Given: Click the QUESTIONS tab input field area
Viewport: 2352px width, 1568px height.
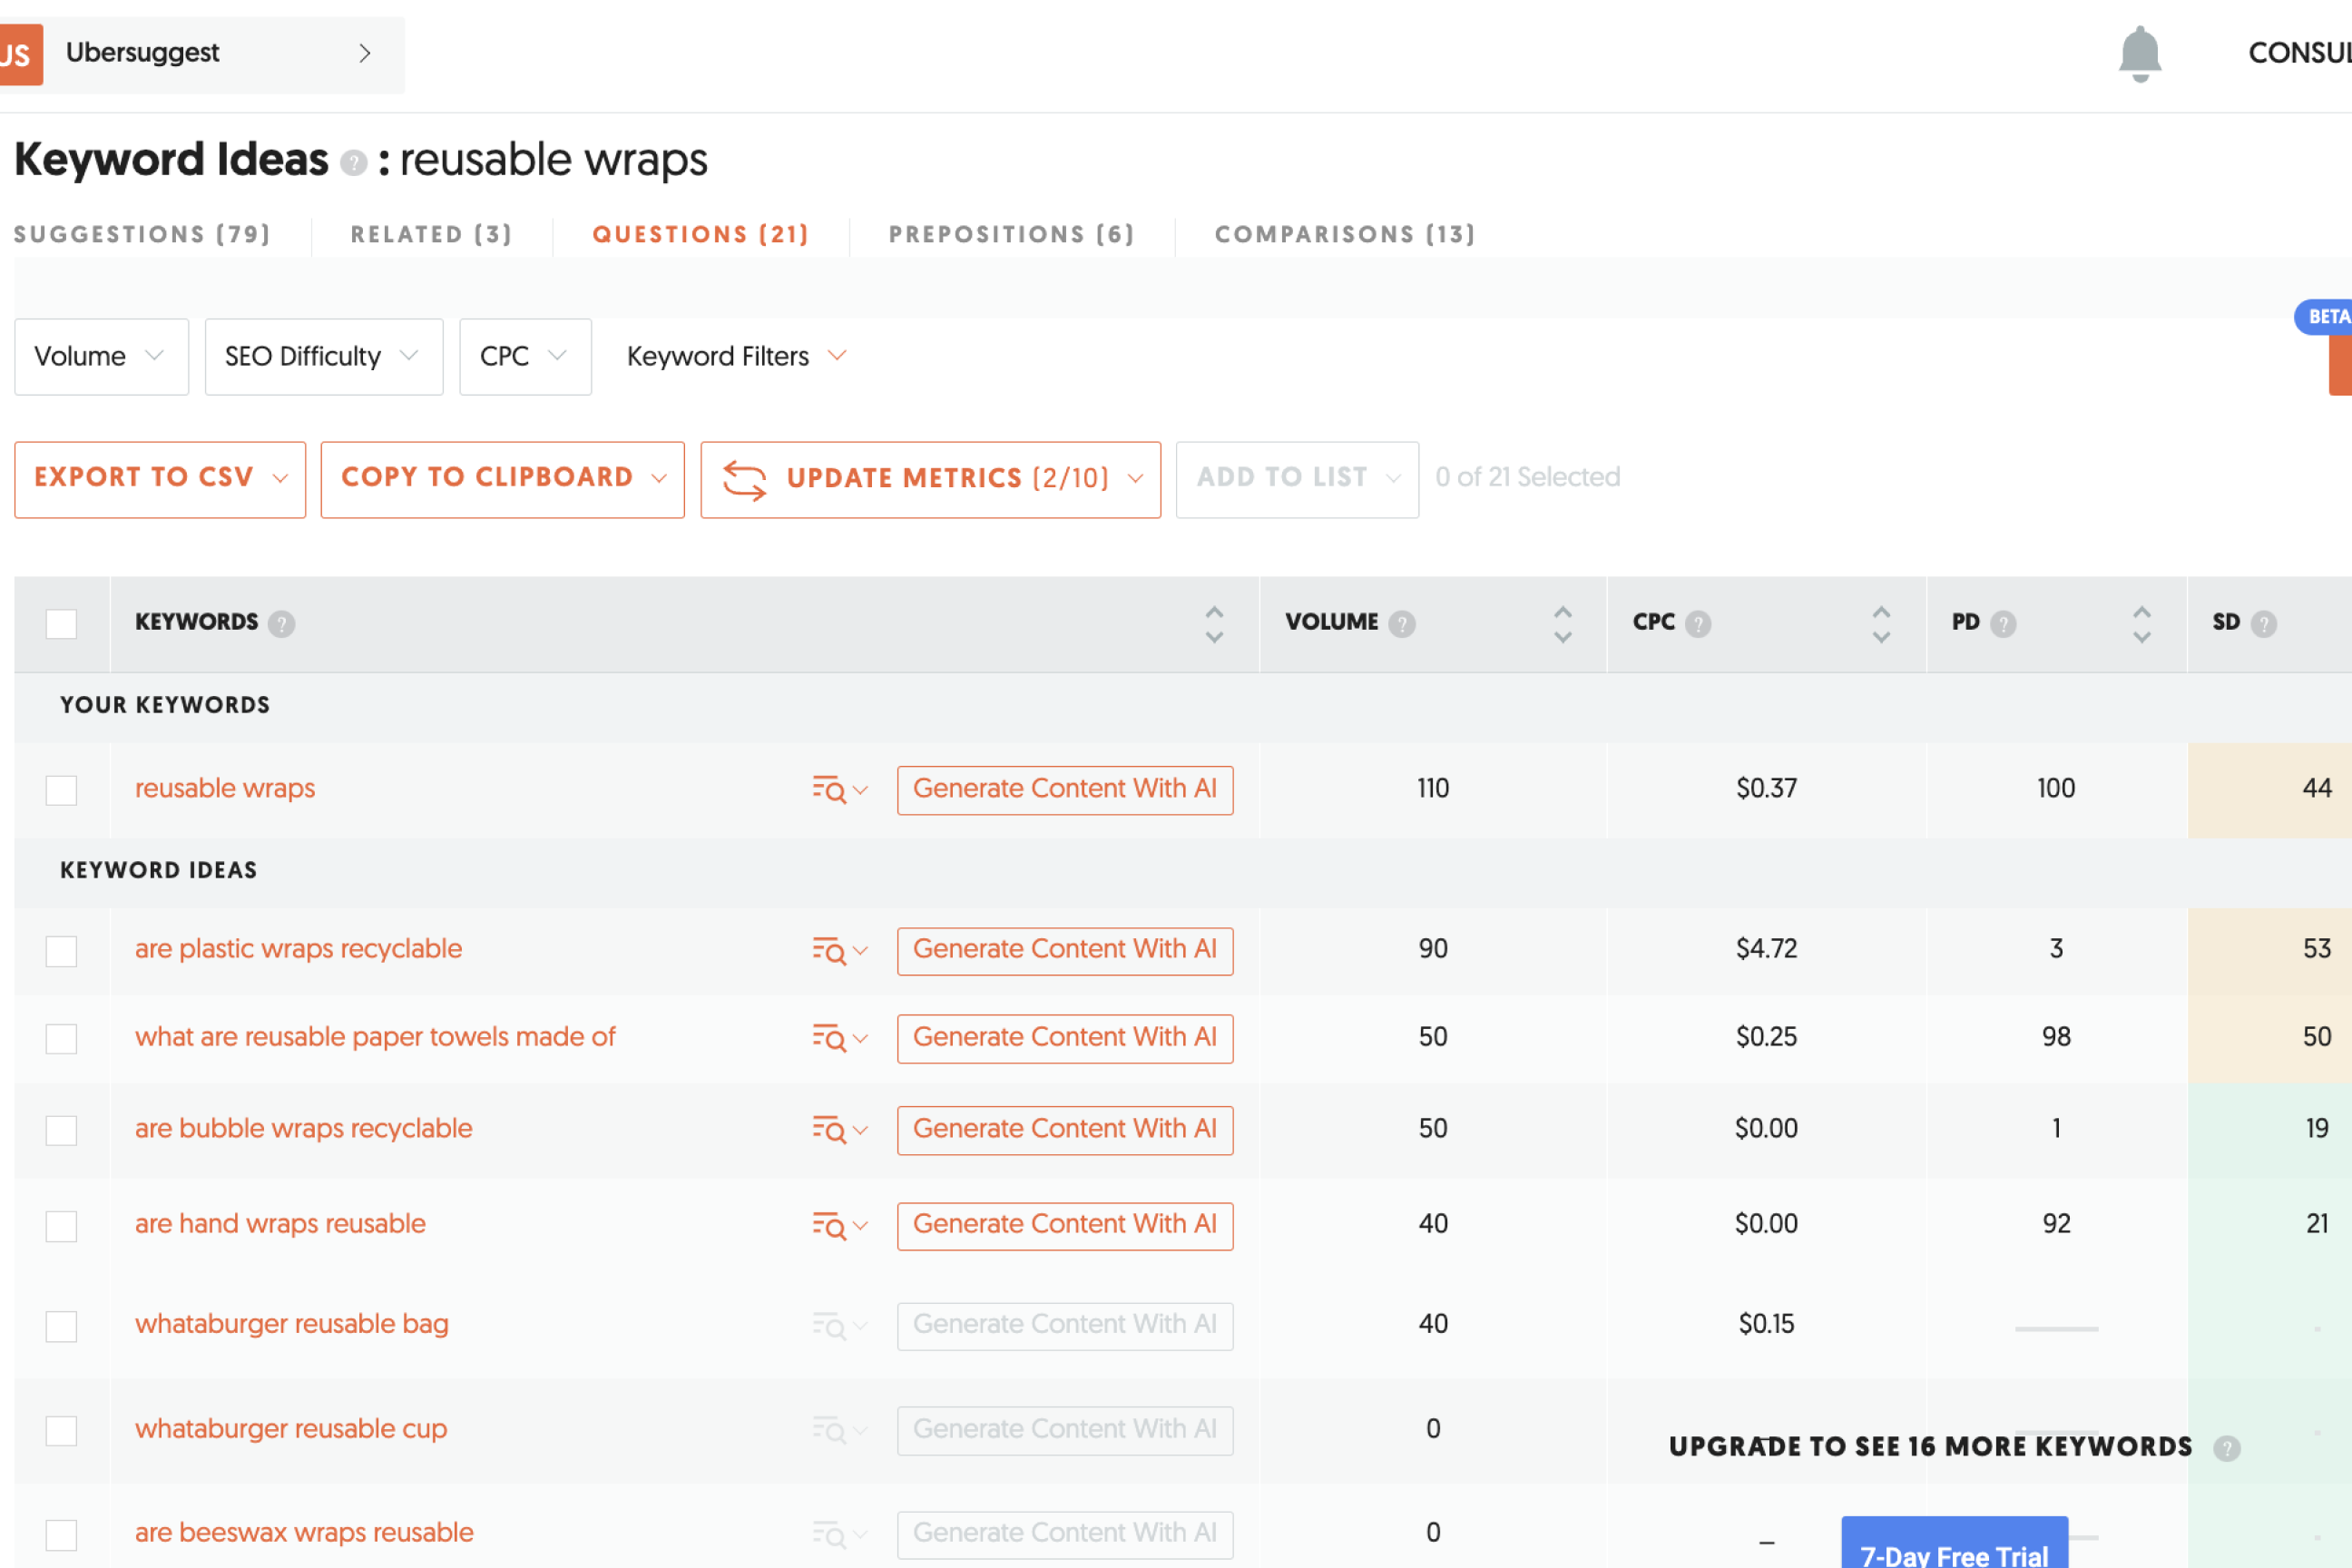Looking at the screenshot, I should tap(700, 234).
